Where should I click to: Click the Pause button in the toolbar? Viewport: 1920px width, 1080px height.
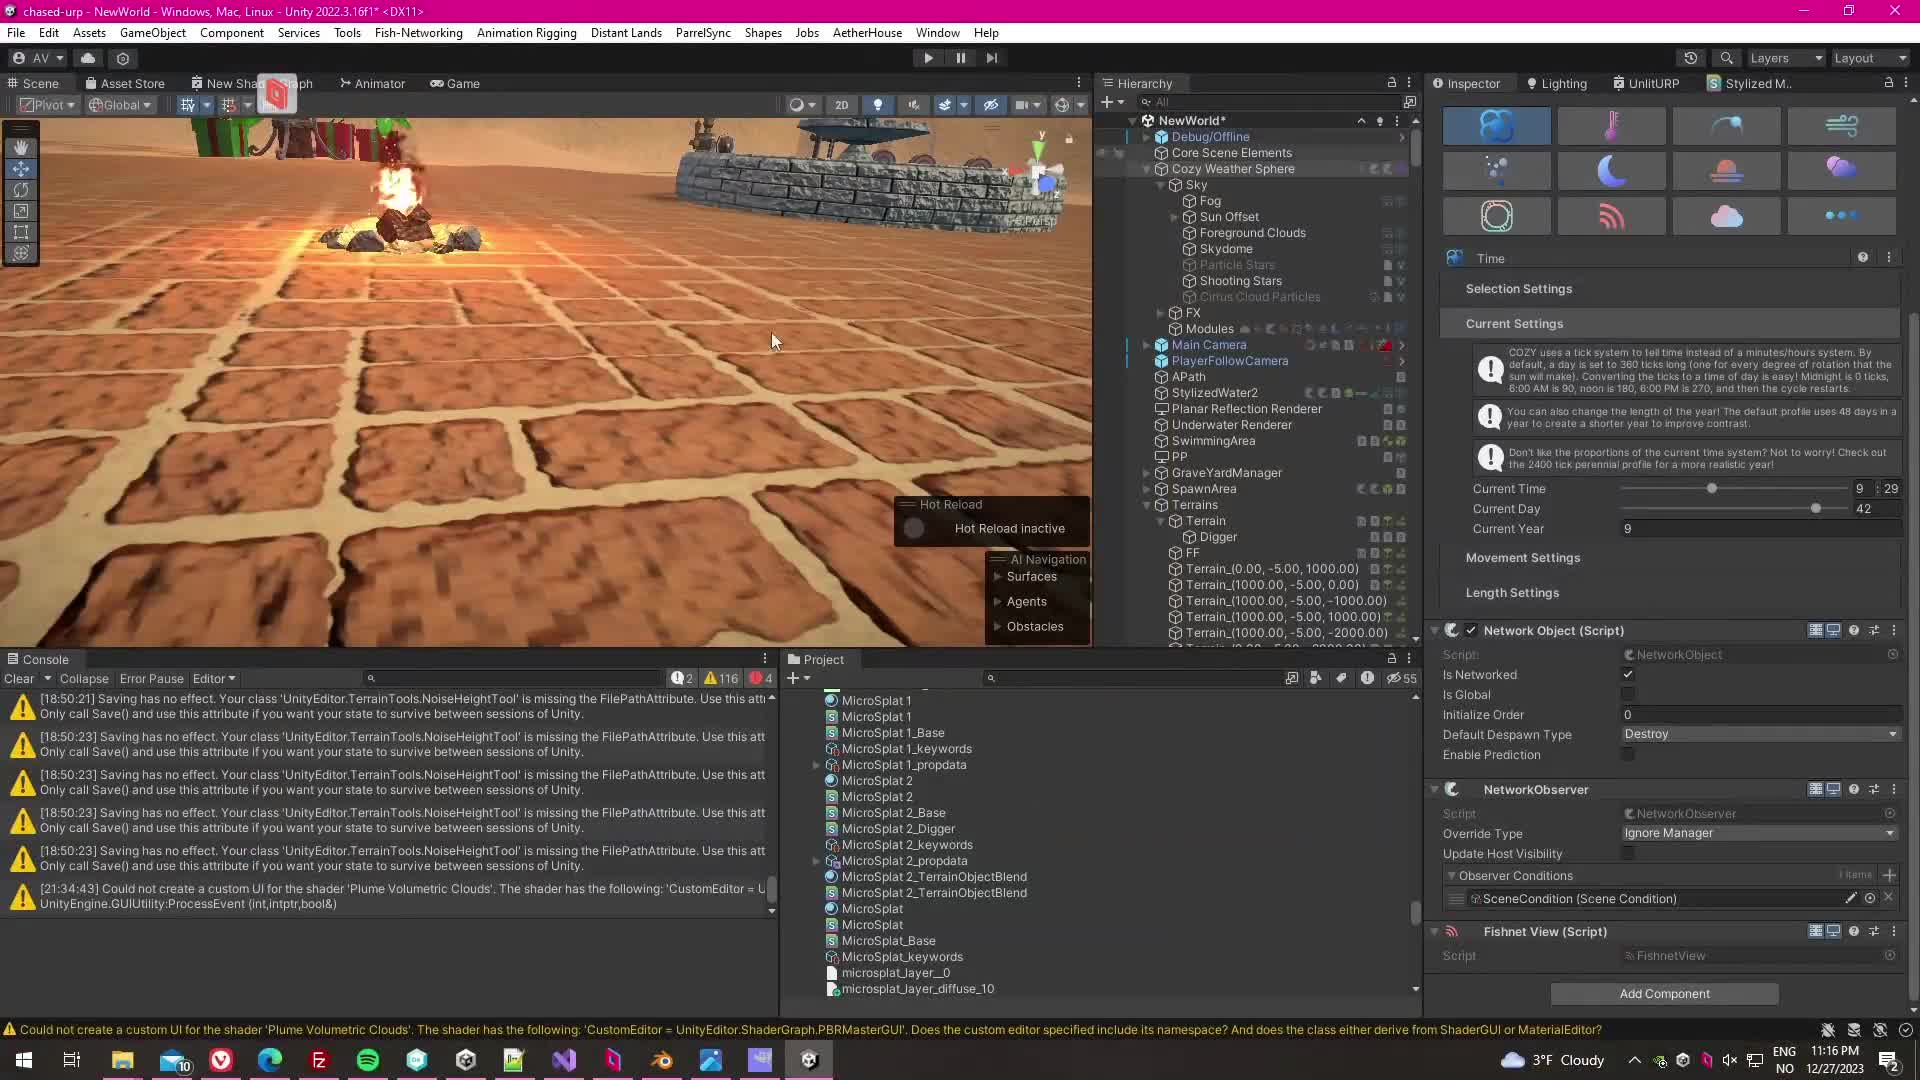(x=960, y=58)
